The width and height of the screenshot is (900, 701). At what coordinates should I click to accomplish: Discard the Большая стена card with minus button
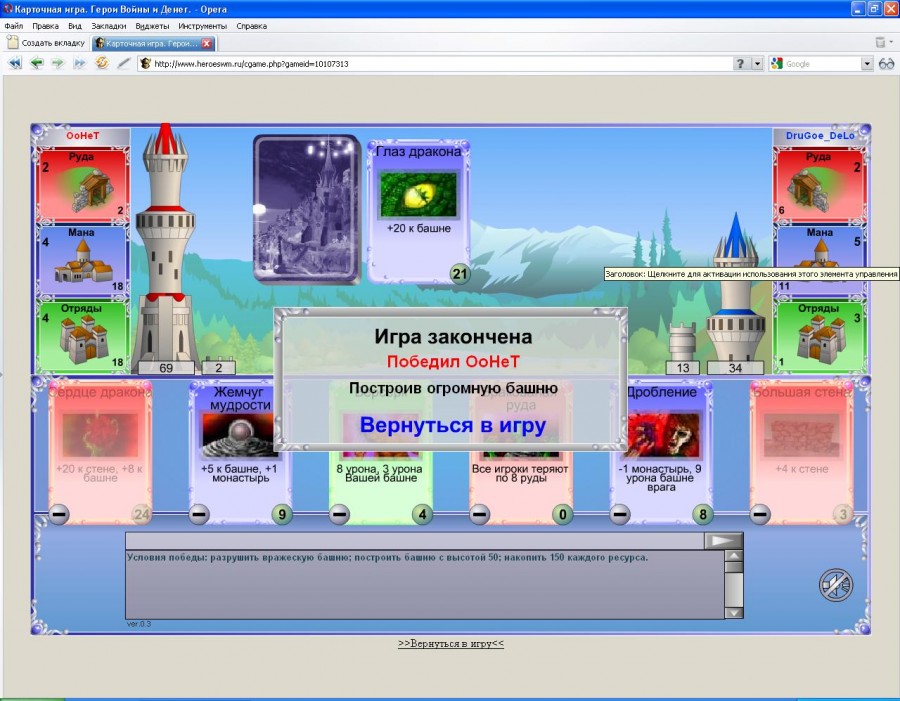[760, 514]
